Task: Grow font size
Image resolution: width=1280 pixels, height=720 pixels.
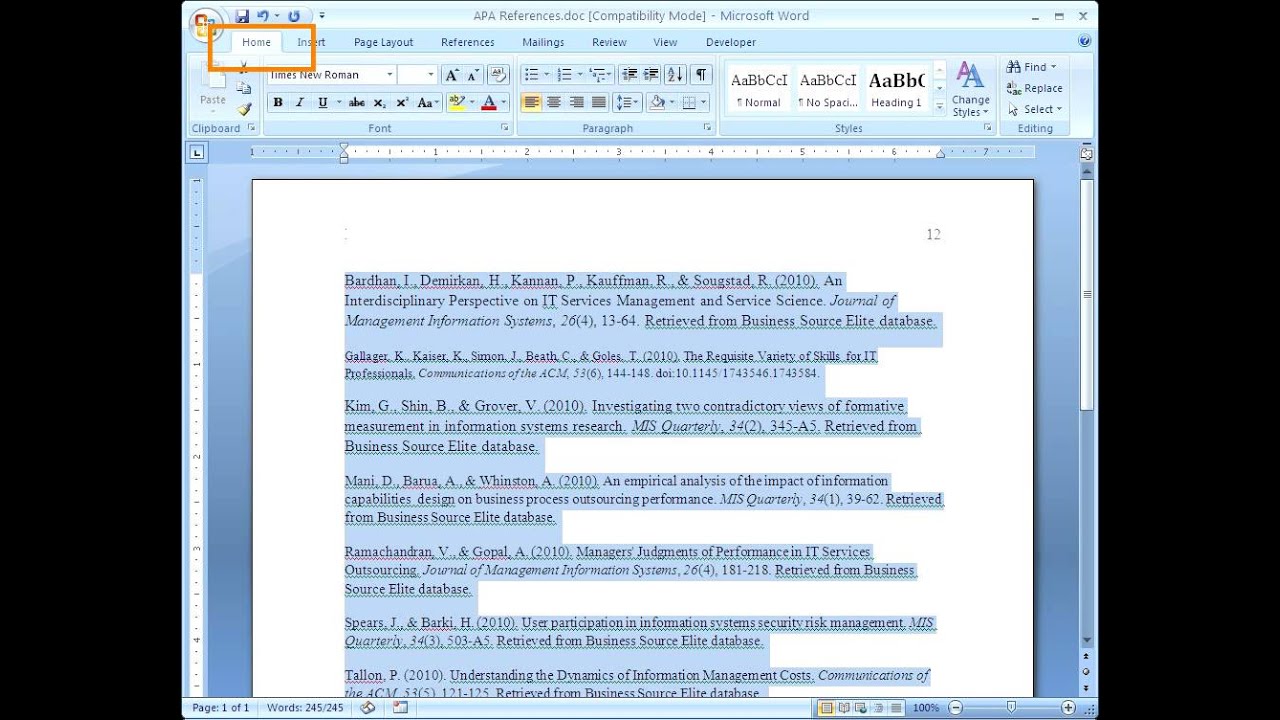Action: (452, 75)
